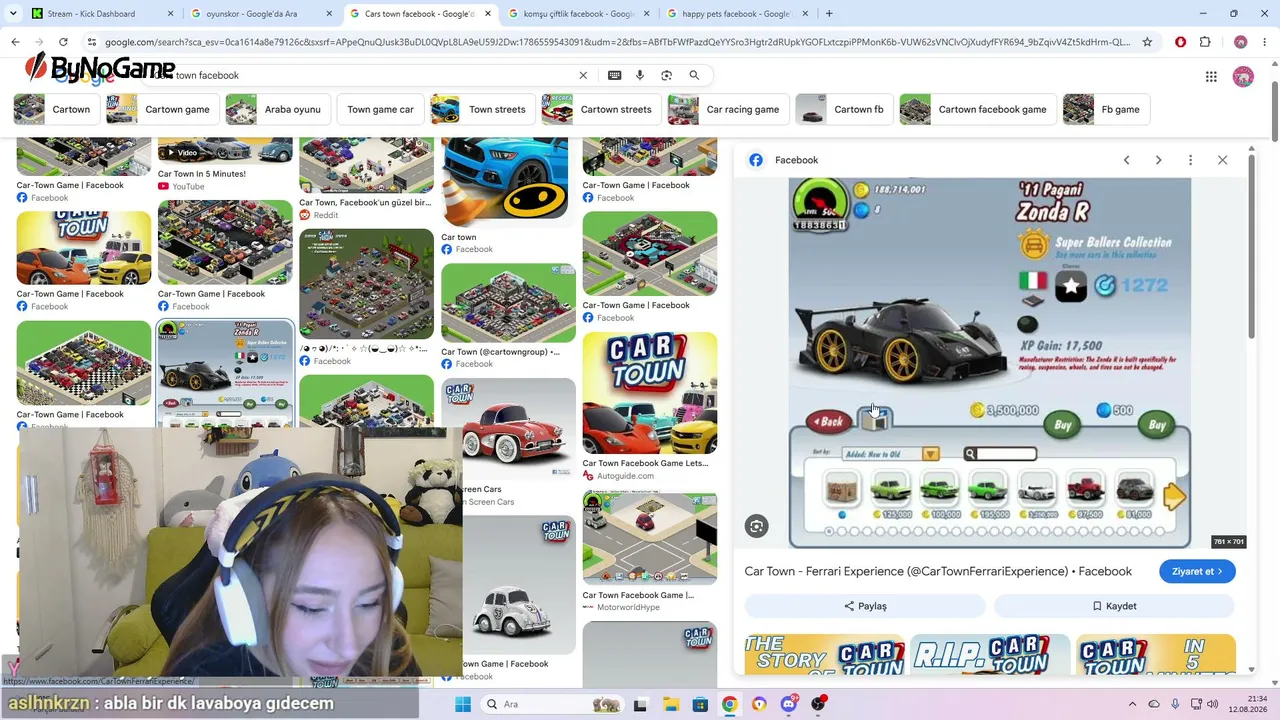Click the taskbar search box labeled Ara

(x=552, y=704)
